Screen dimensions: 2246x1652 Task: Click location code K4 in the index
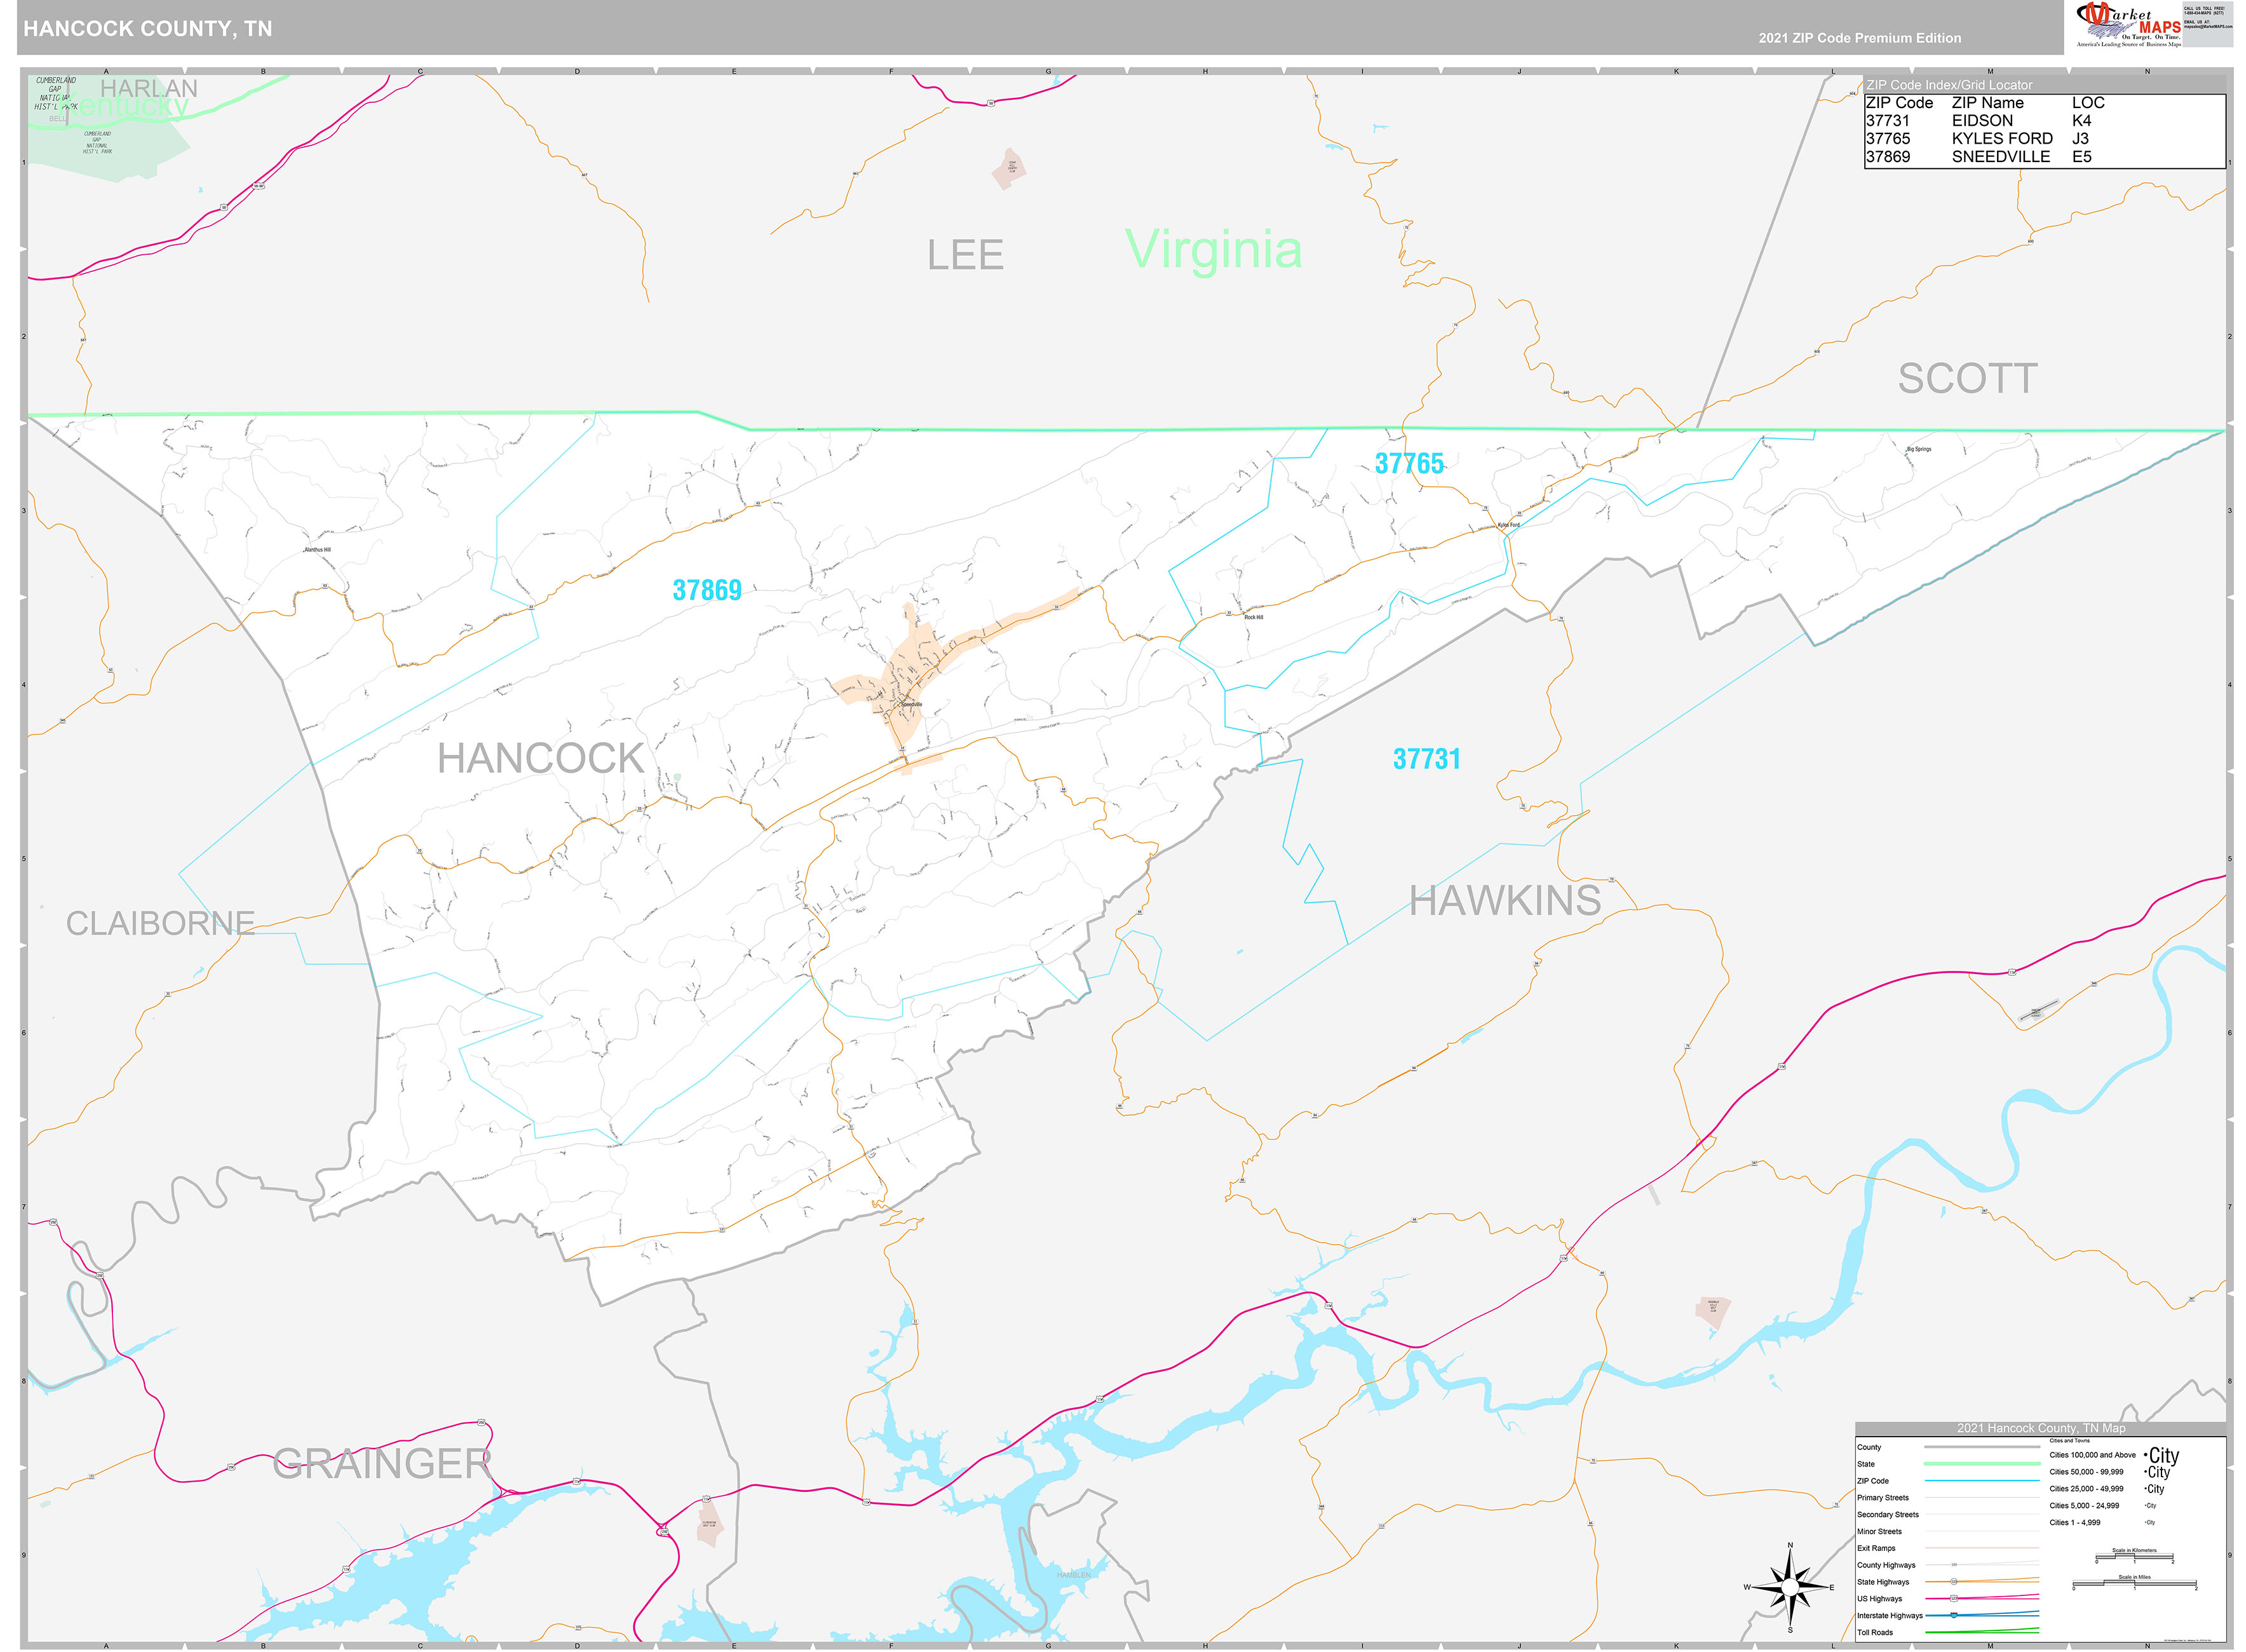pos(2081,120)
